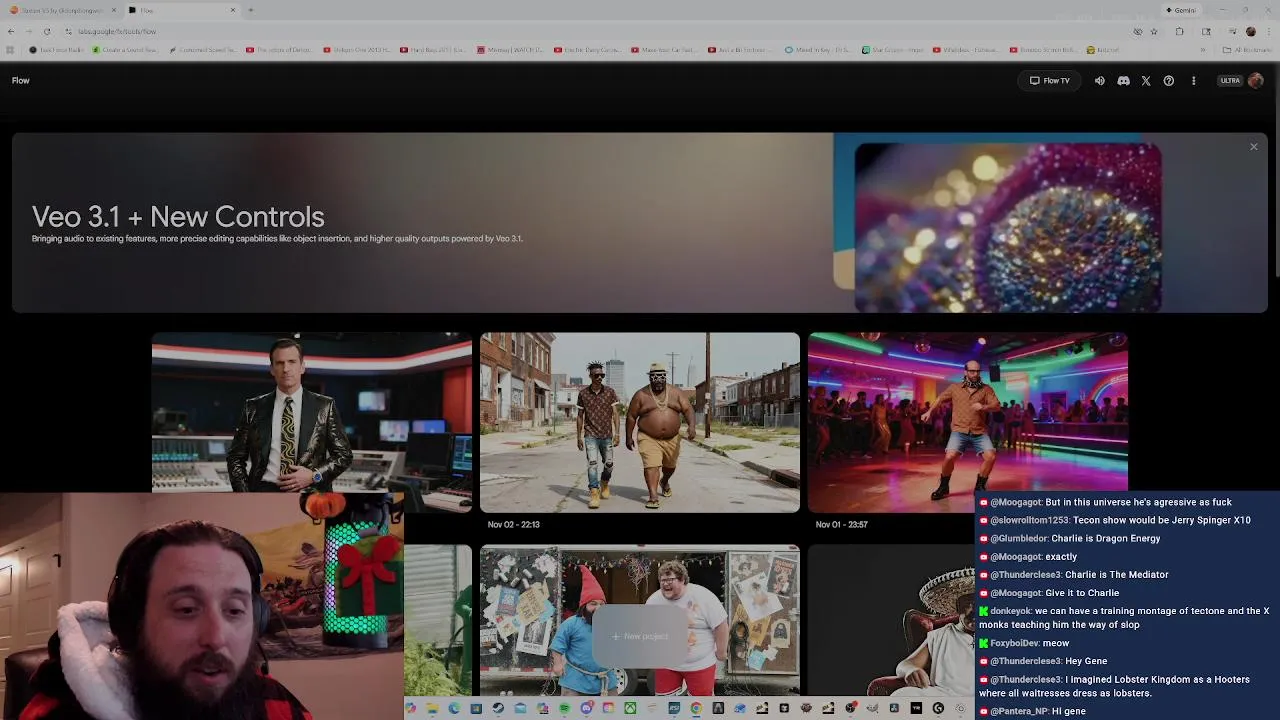1280x720 pixels.
Task: Open the Nov 02 - 22:13 project thumbnail
Action: [x=640, y=423]
